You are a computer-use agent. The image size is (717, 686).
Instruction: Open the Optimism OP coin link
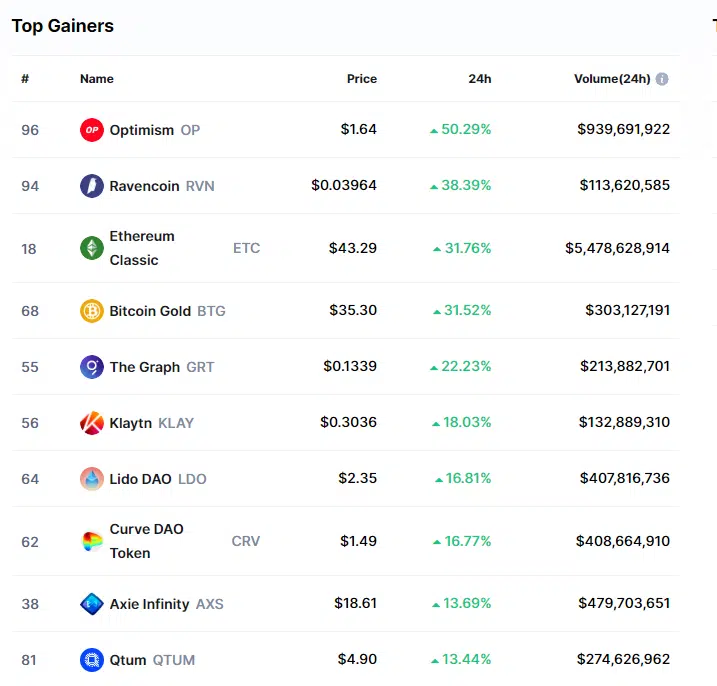(x=142, y=130)
